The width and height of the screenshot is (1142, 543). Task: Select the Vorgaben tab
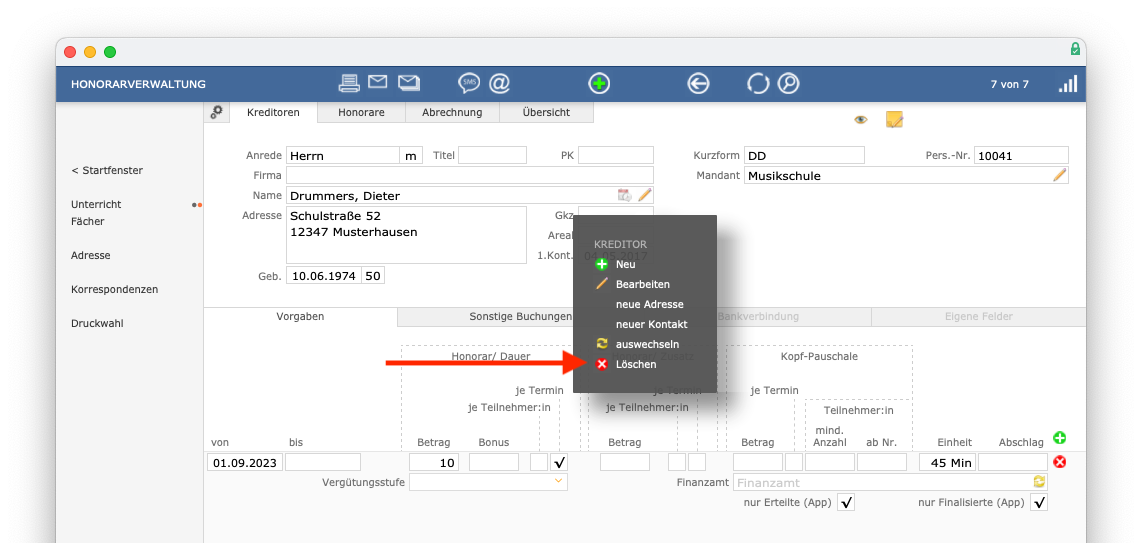pyautogui.click(x=300, y=317)
